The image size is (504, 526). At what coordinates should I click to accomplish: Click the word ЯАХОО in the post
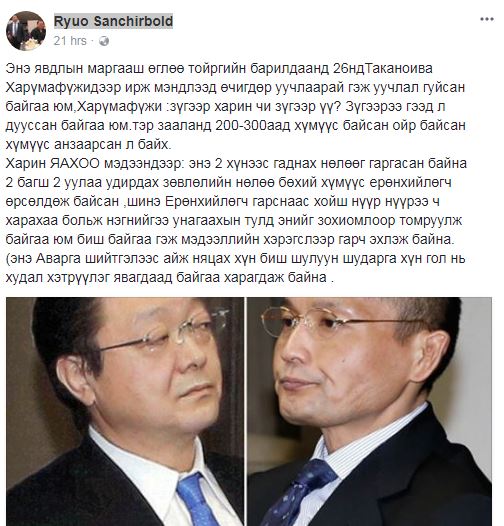(75, 164)
